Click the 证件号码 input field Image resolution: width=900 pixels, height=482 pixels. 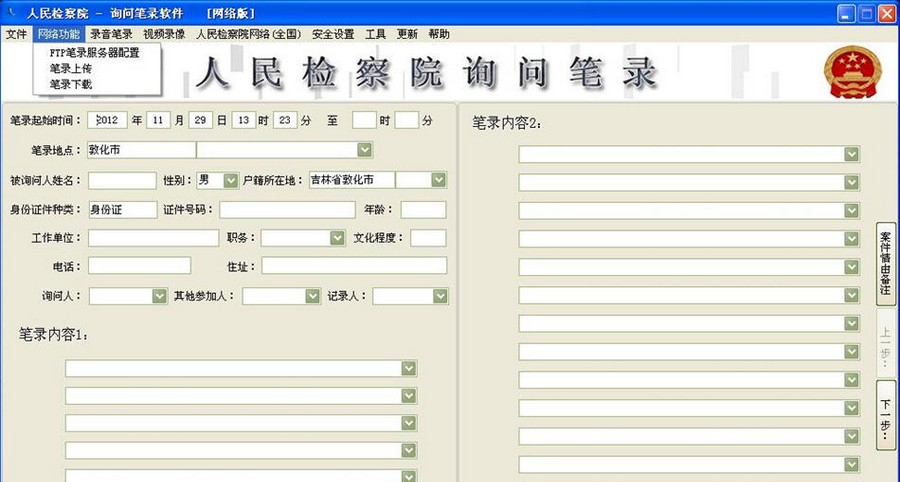287,210
